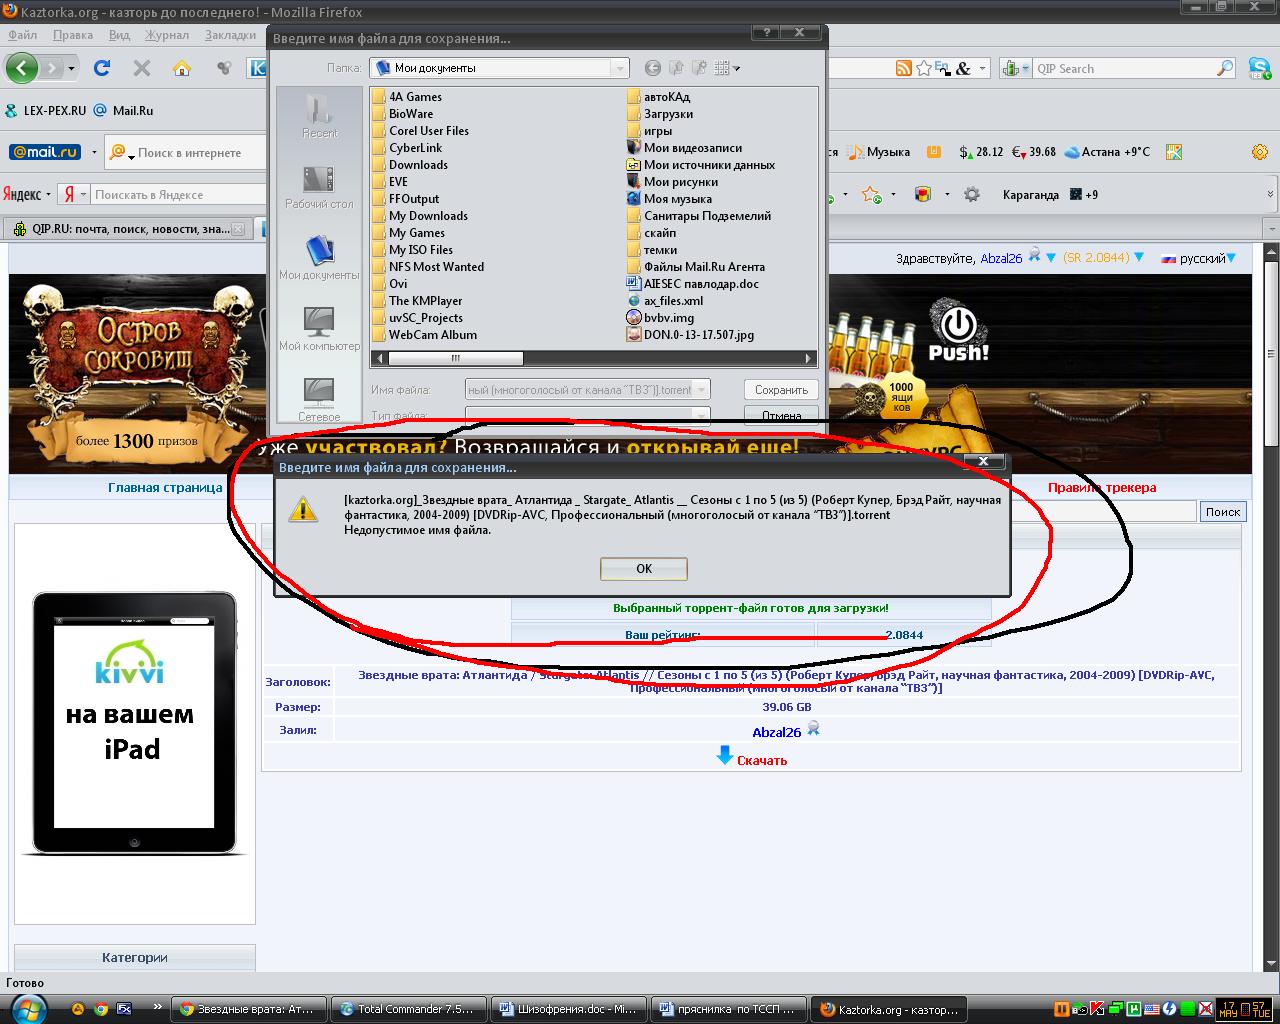Click LEX-PEX.RU bookmark

pyautogui.click(x=46, y=111)
